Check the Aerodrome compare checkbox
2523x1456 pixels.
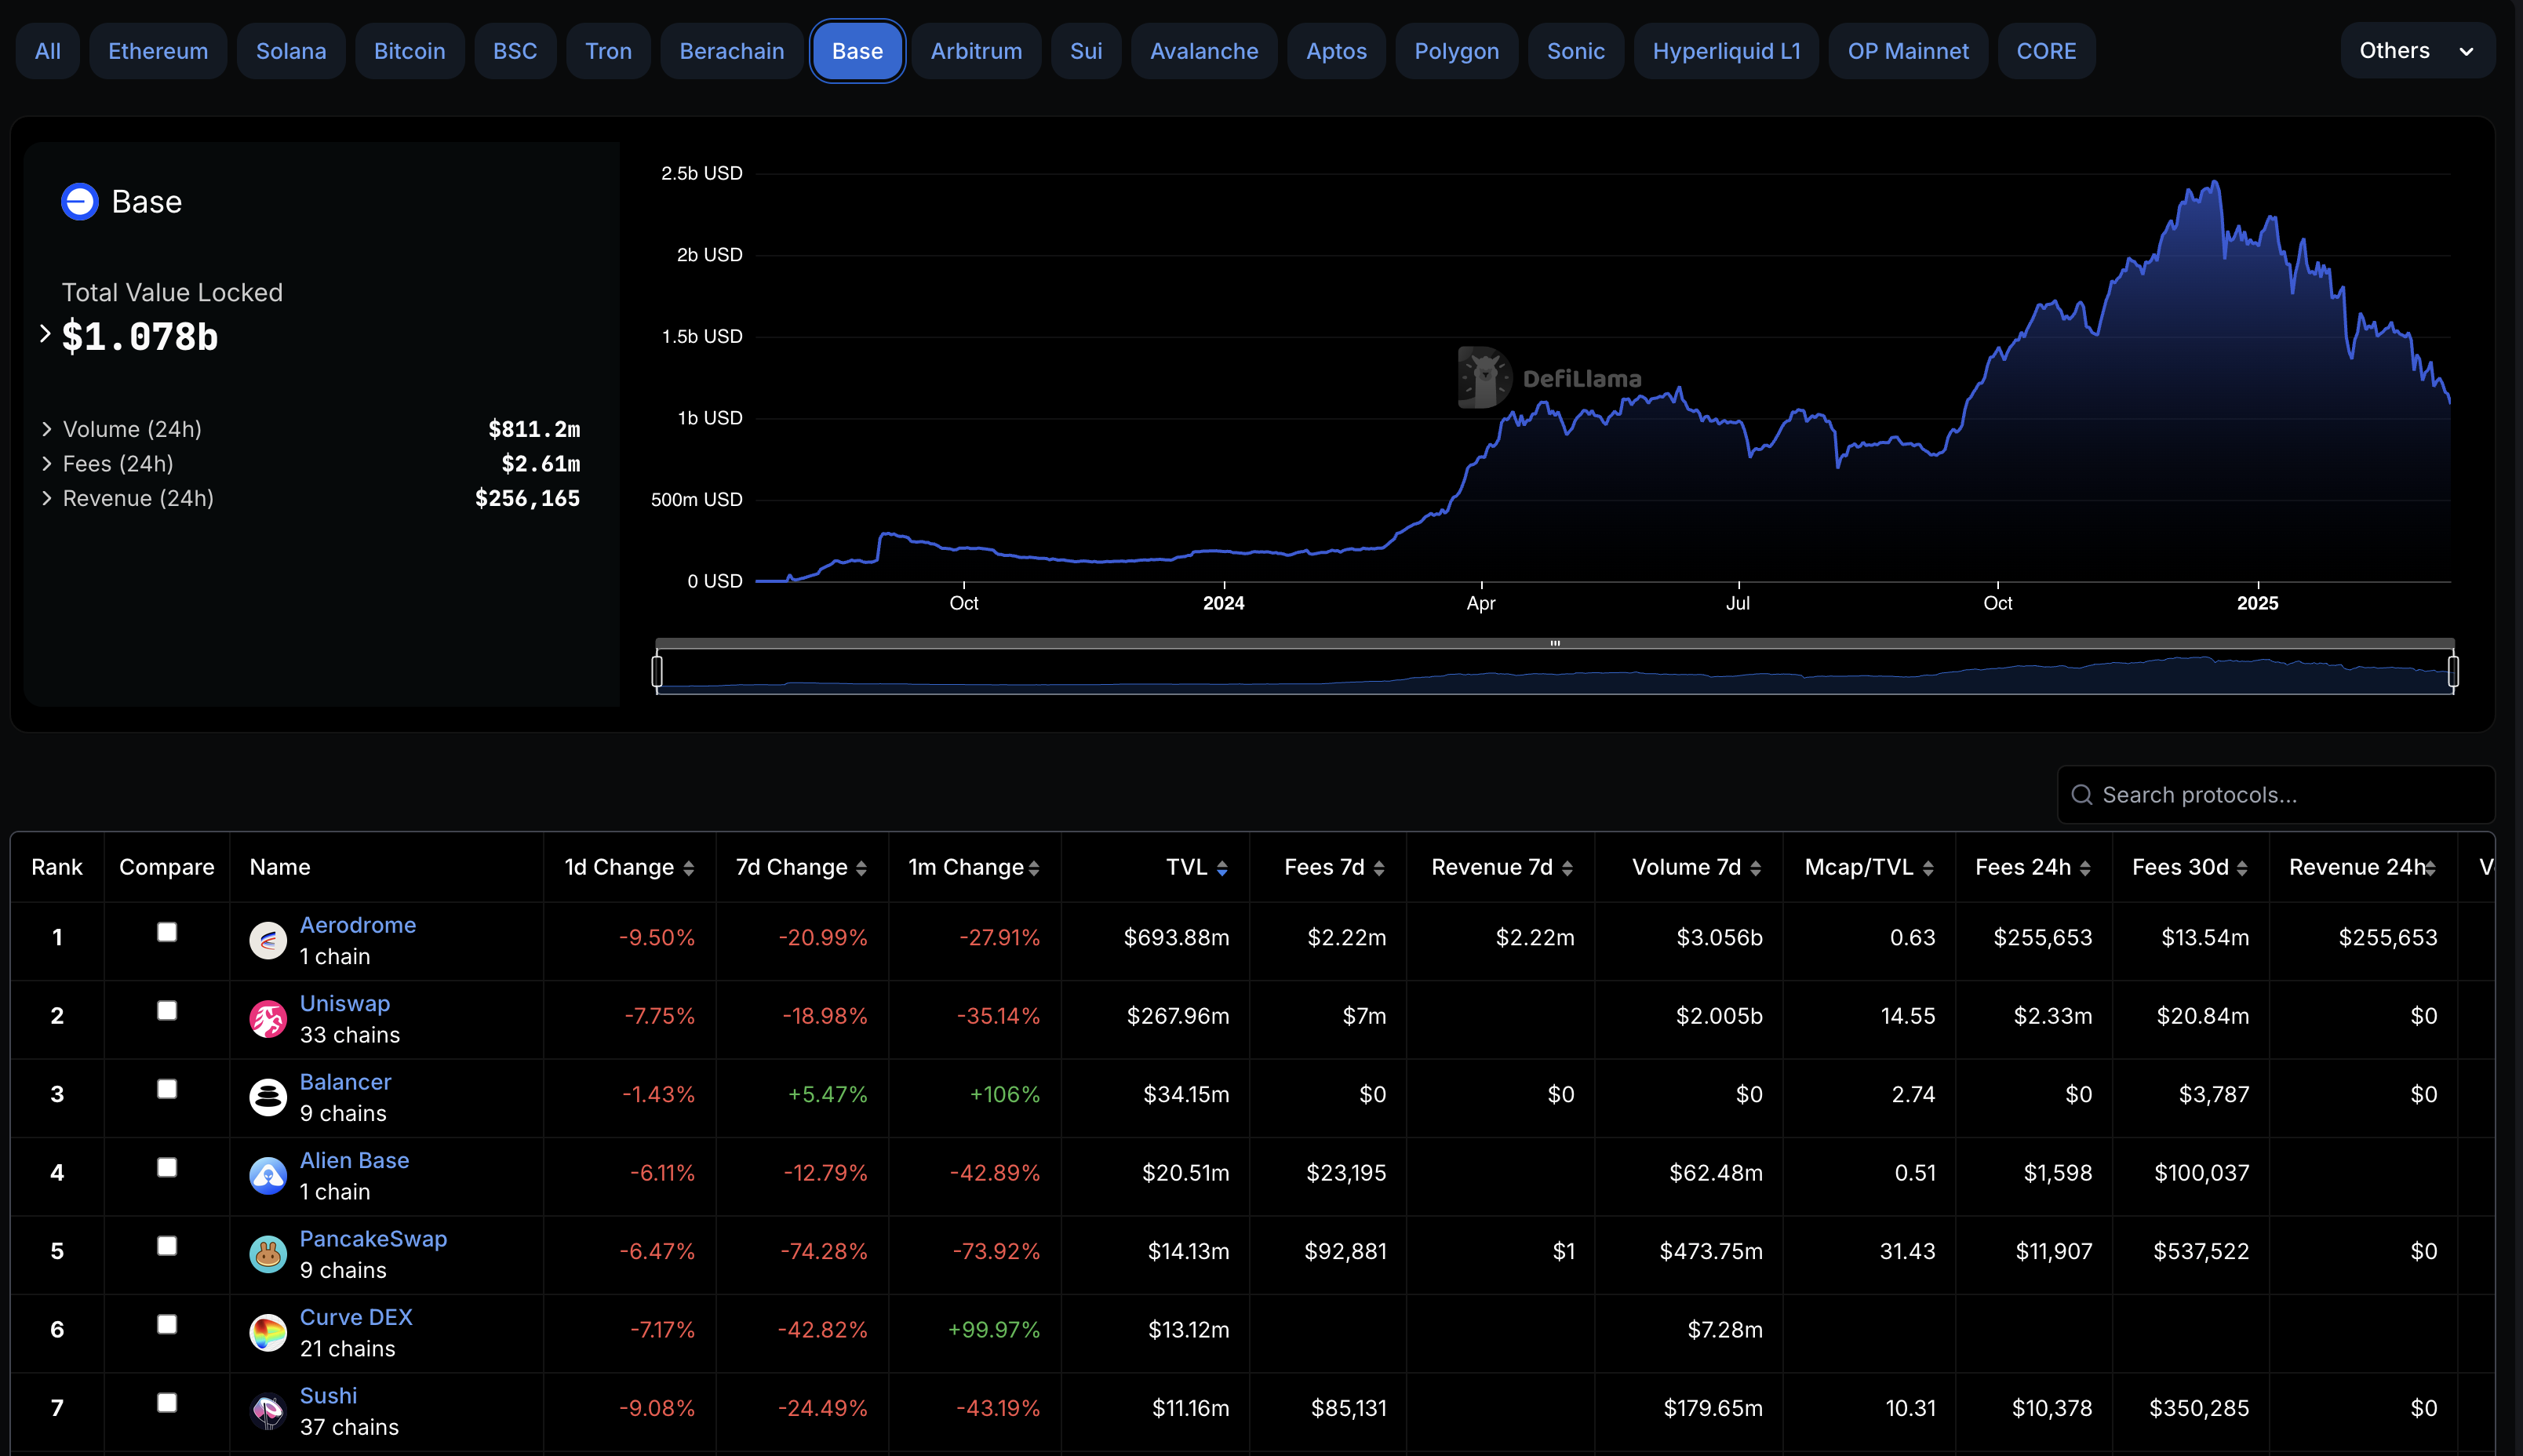pyautogui.click(x=167, y=932)
